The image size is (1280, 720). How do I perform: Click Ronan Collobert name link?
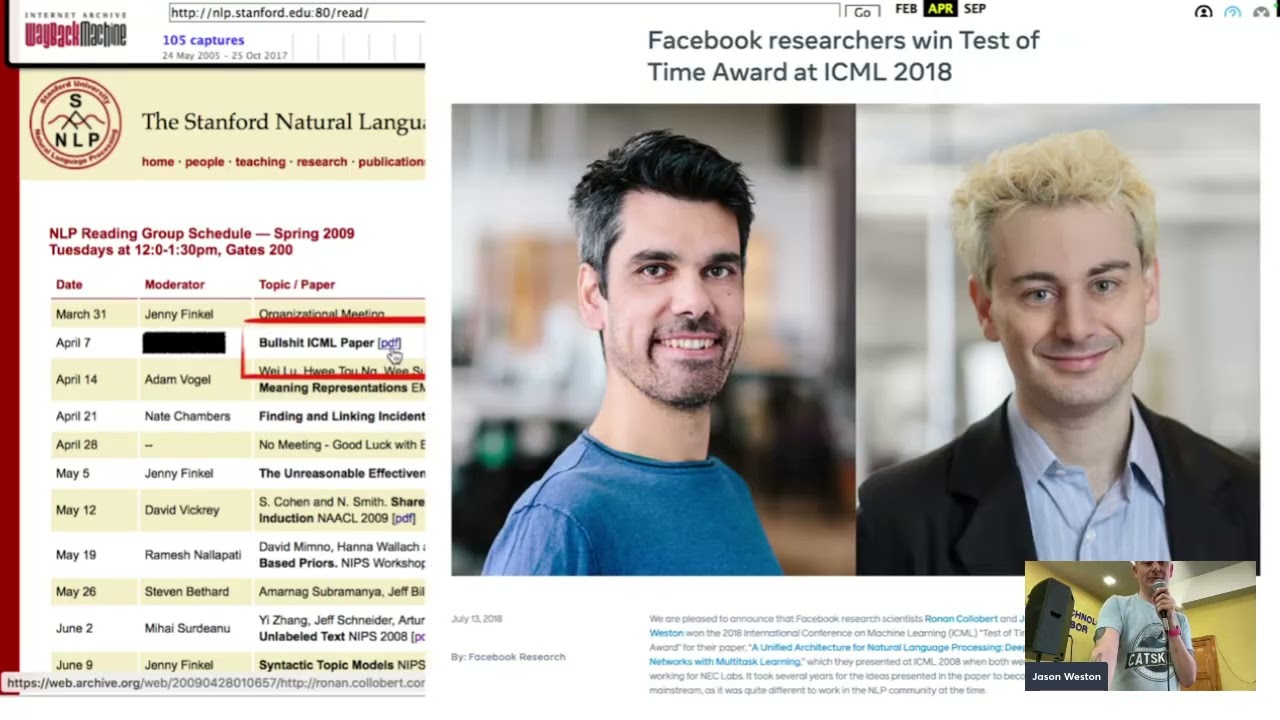pyautogui.click(x=961, y=619)
